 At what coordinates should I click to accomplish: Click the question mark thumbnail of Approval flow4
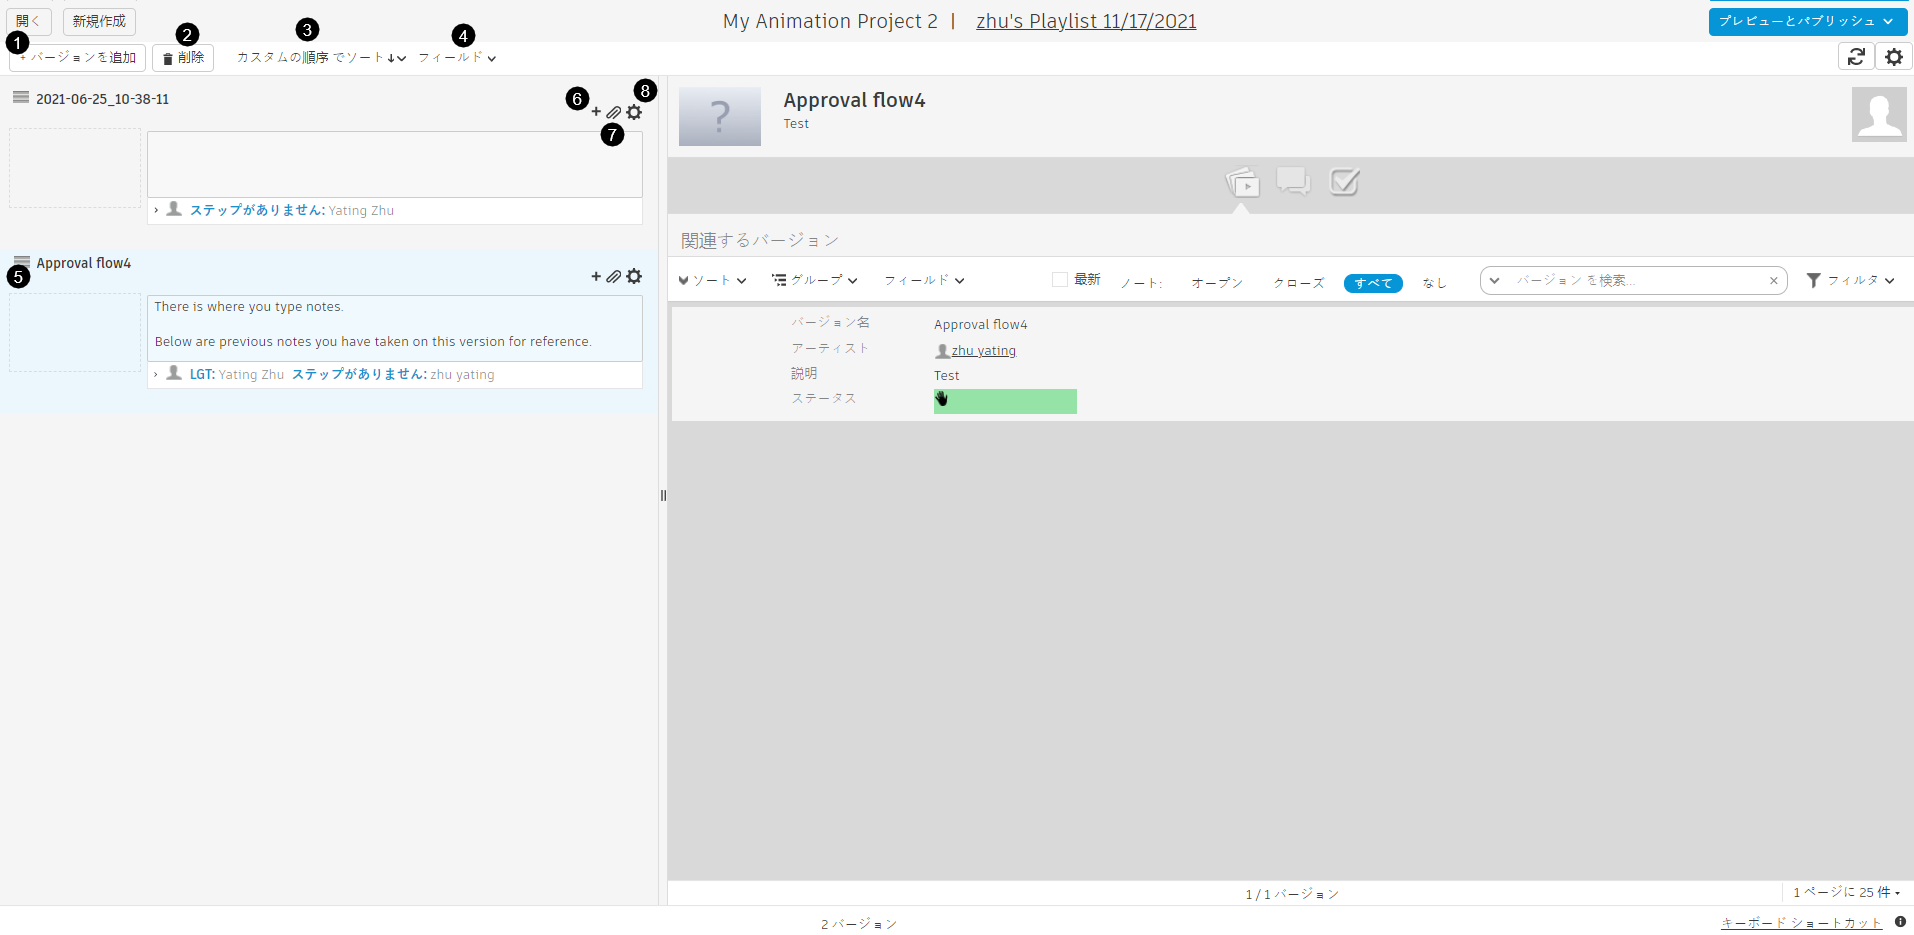pyautogui.click(x=719, y=116)
